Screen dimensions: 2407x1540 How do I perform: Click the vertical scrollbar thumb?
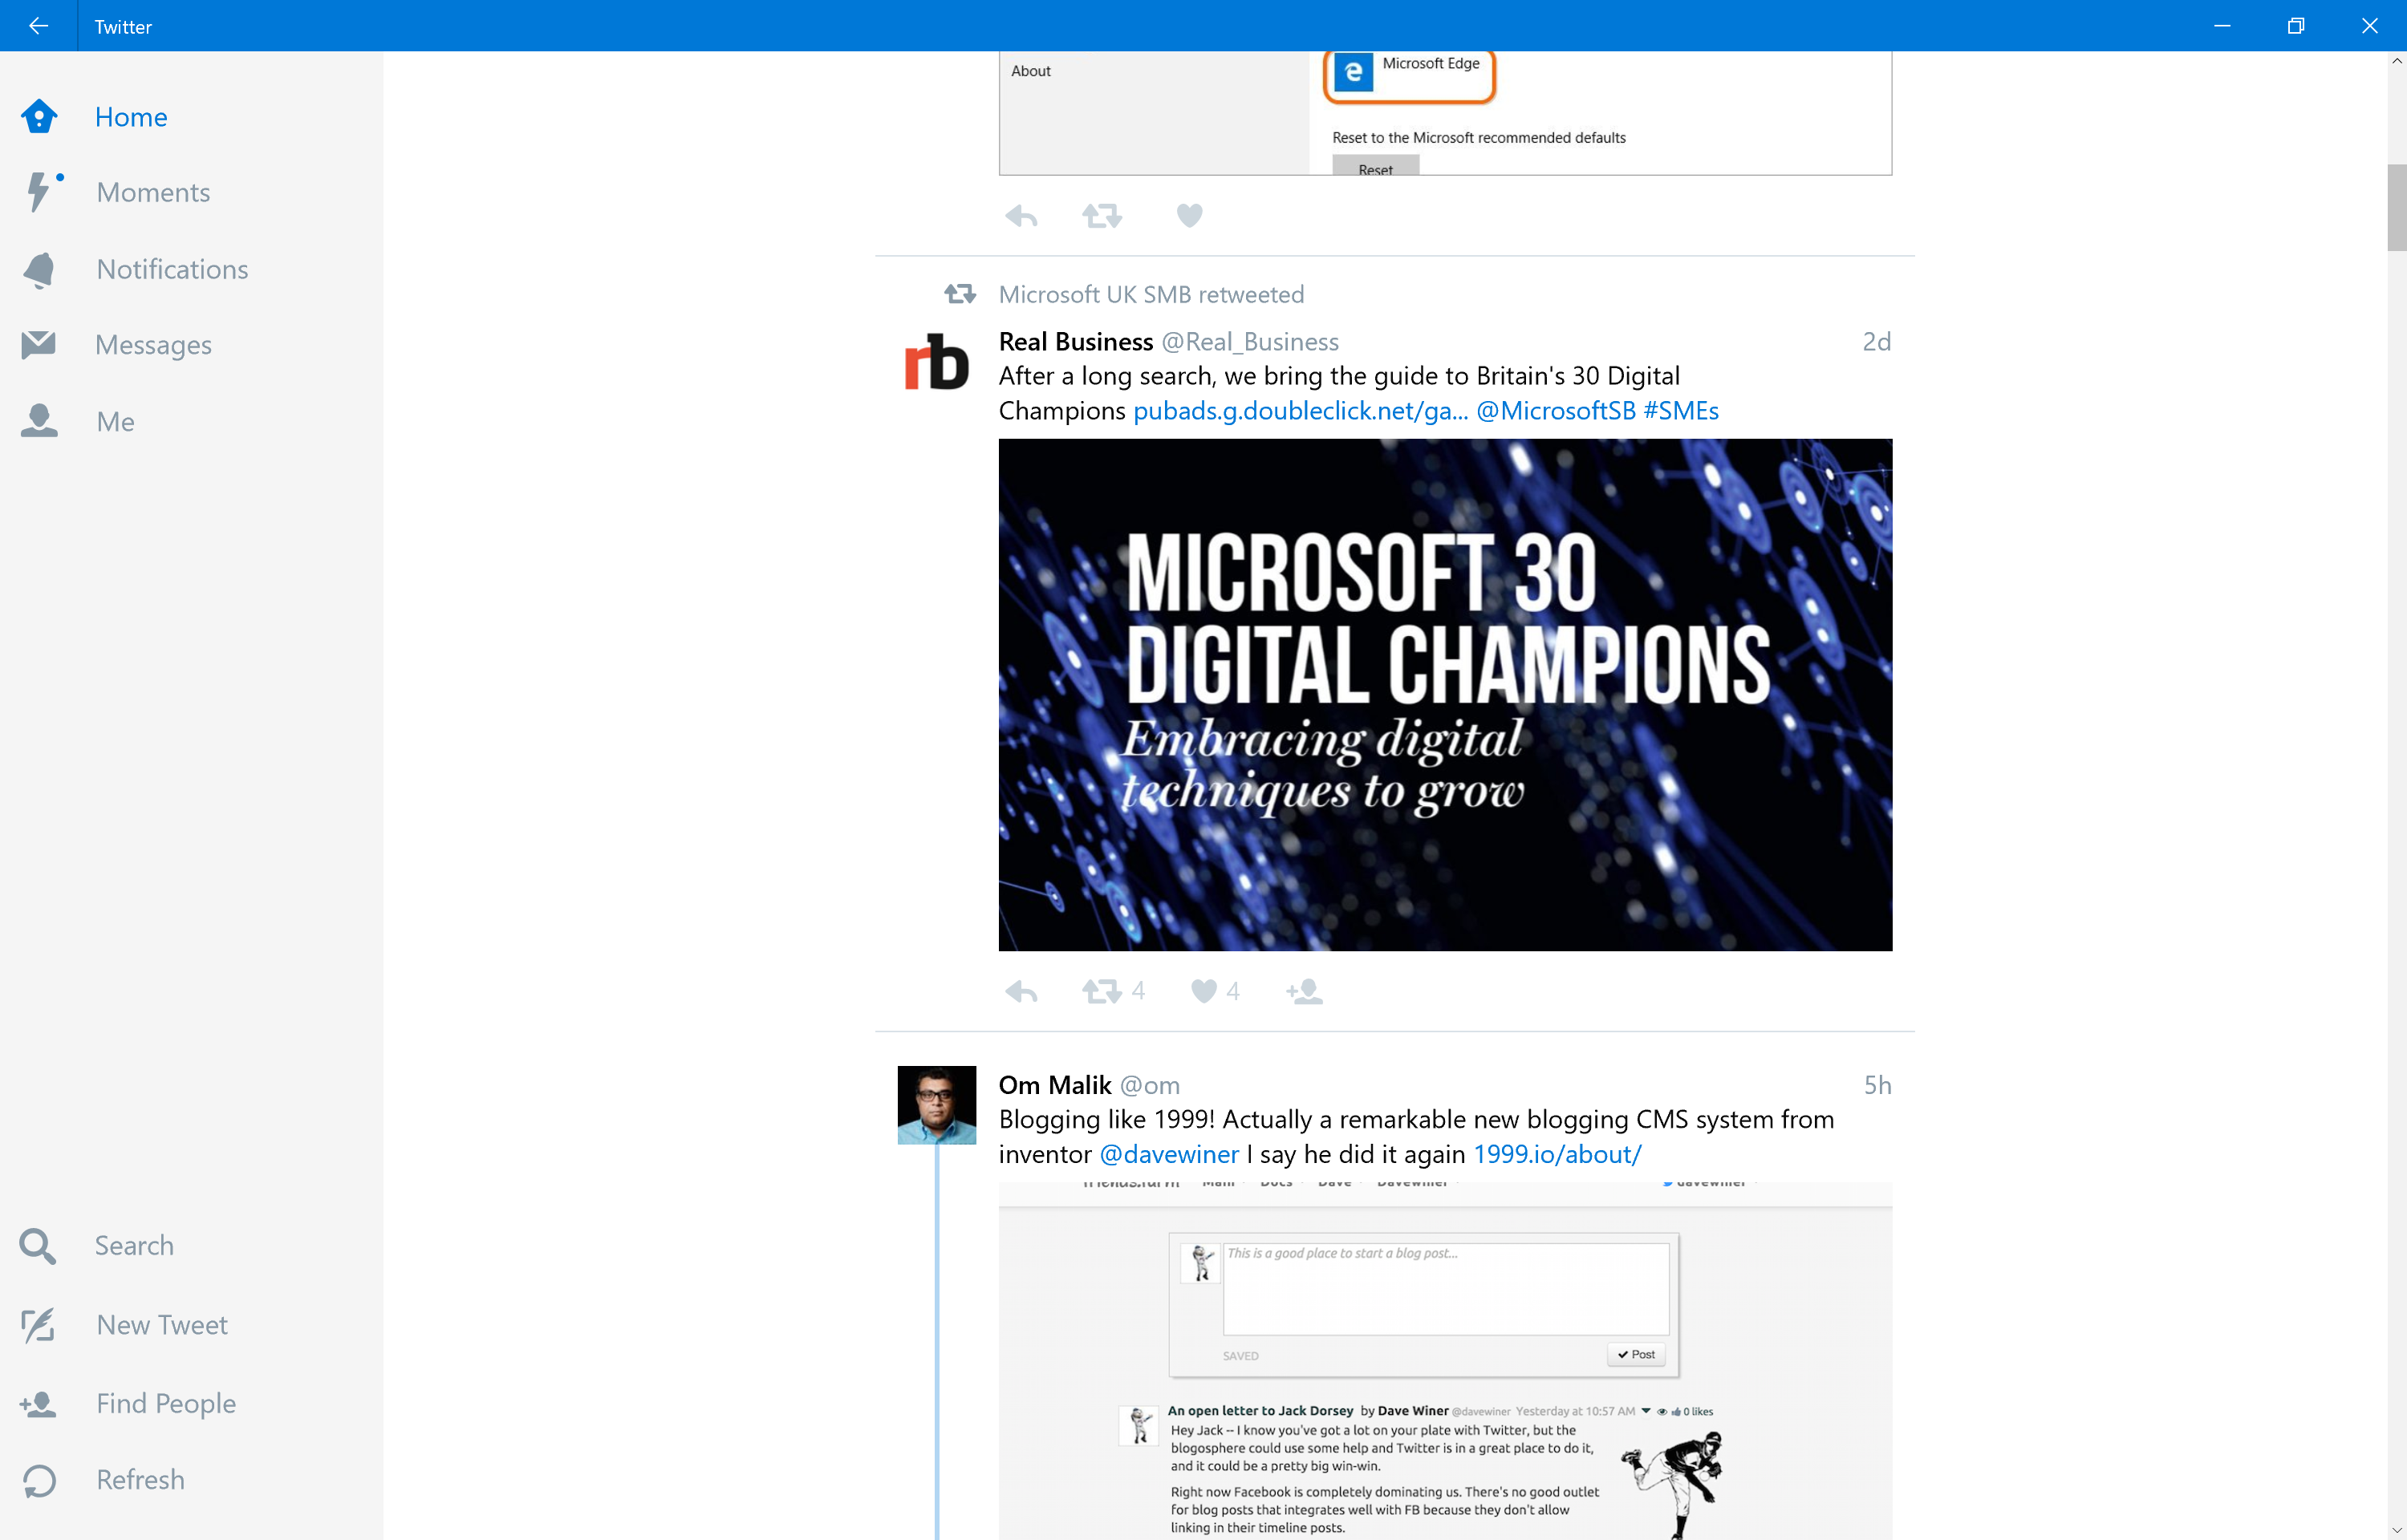[x=2396, y=208]
